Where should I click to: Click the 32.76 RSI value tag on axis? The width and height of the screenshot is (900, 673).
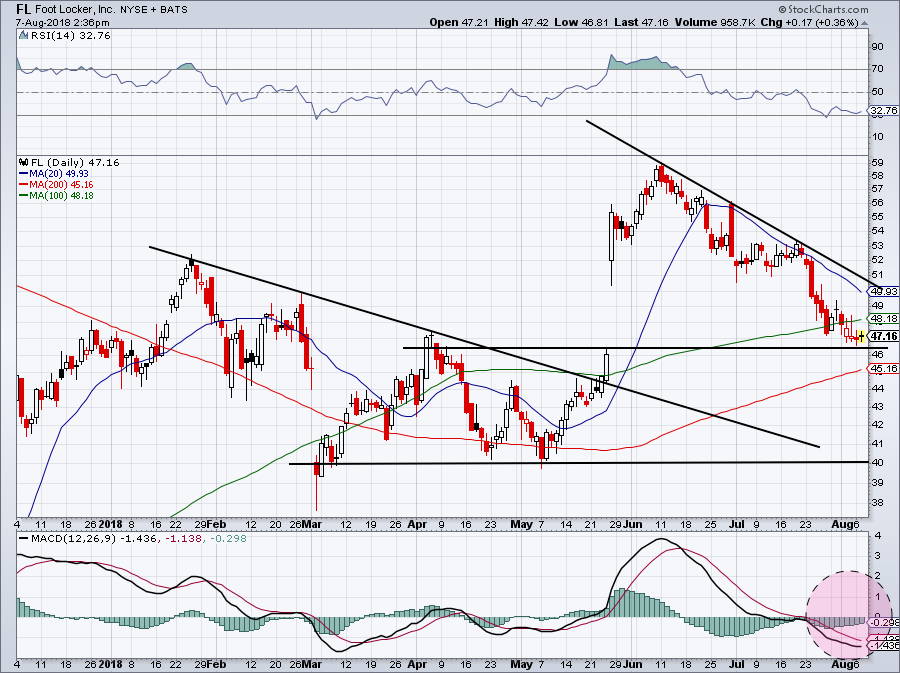click(x=883, y=110)
